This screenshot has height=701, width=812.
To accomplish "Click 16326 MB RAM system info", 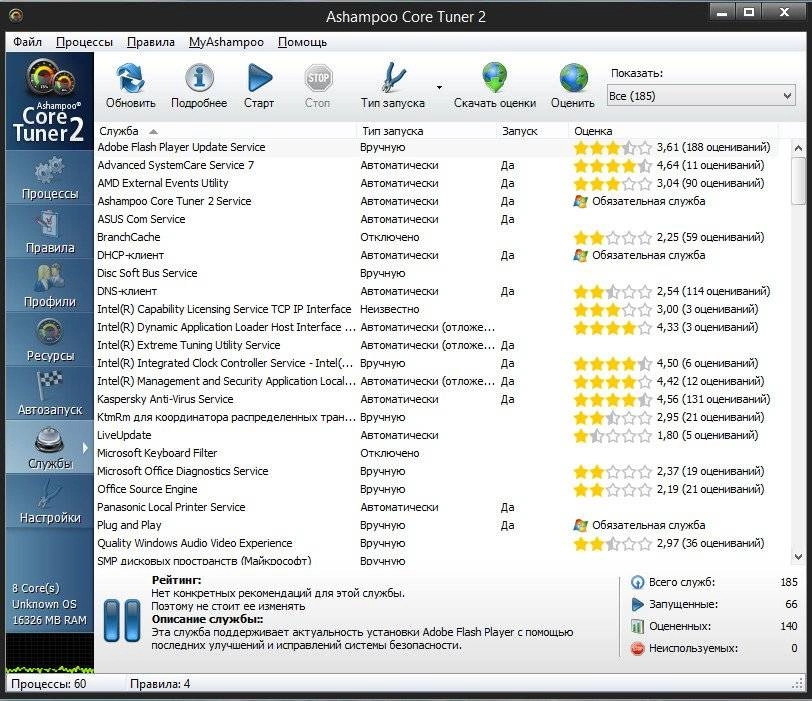I will click(x=49, y=620).
